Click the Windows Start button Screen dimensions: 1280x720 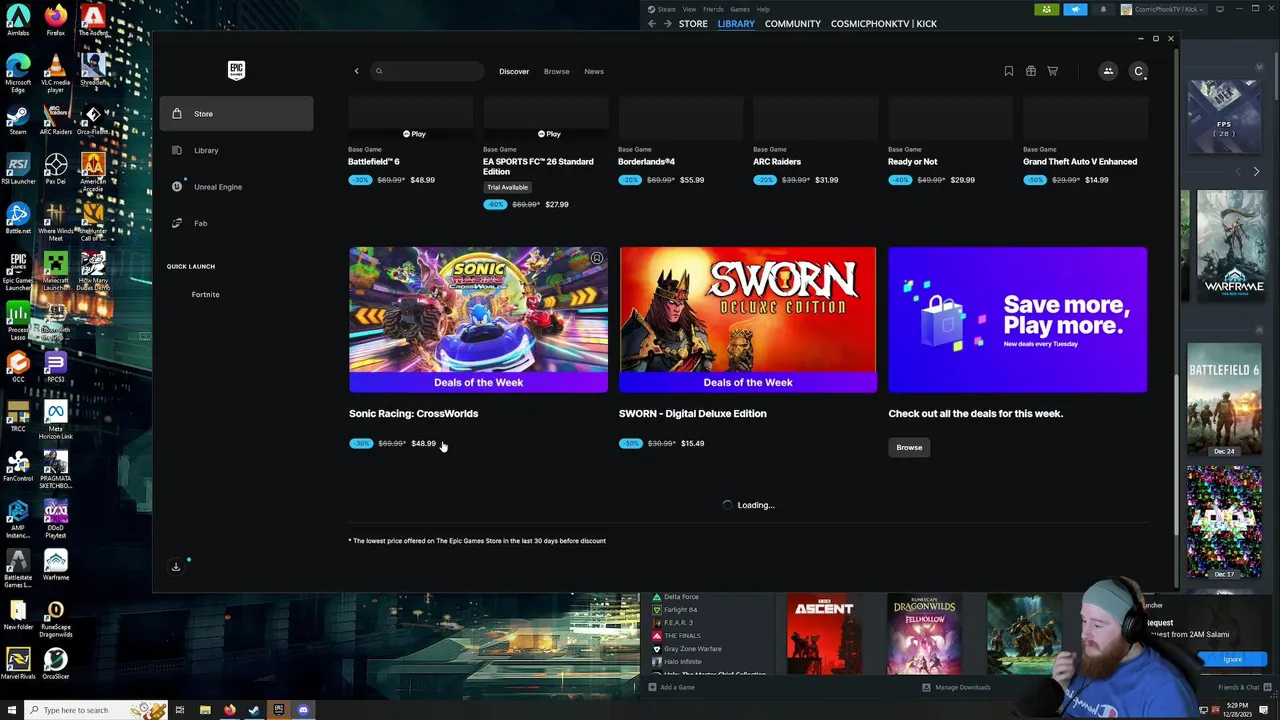tap(10, 710)
